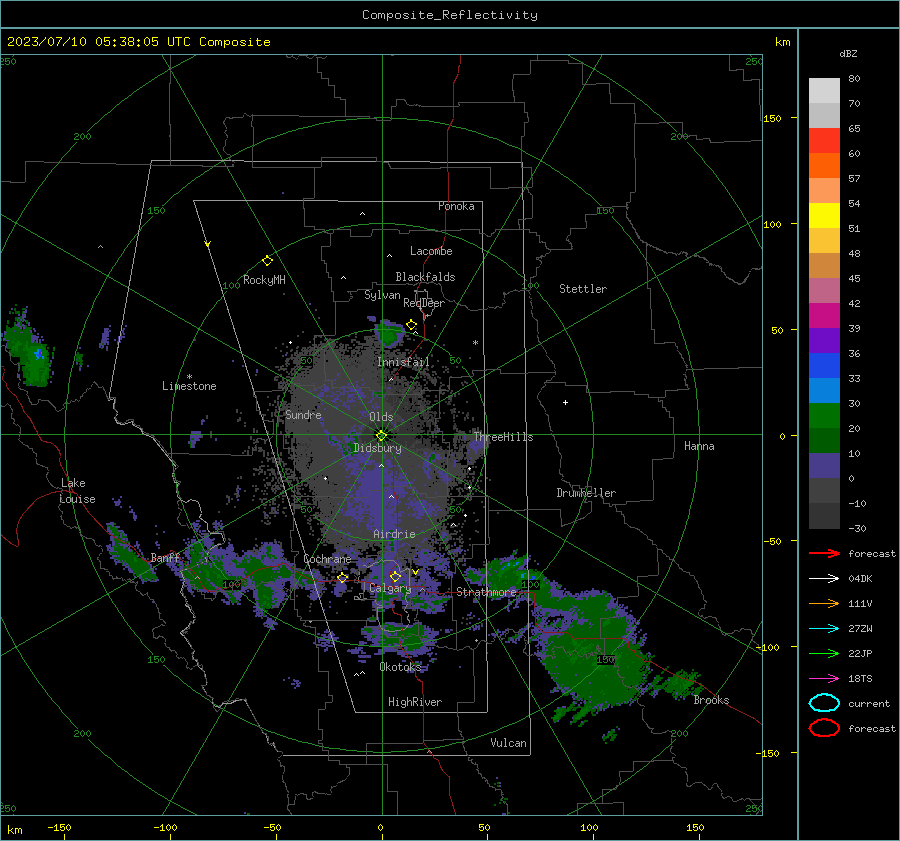This screenshot has height=841, width=900.
Task: Click the RedDeer city label
Action: (424, 303)
